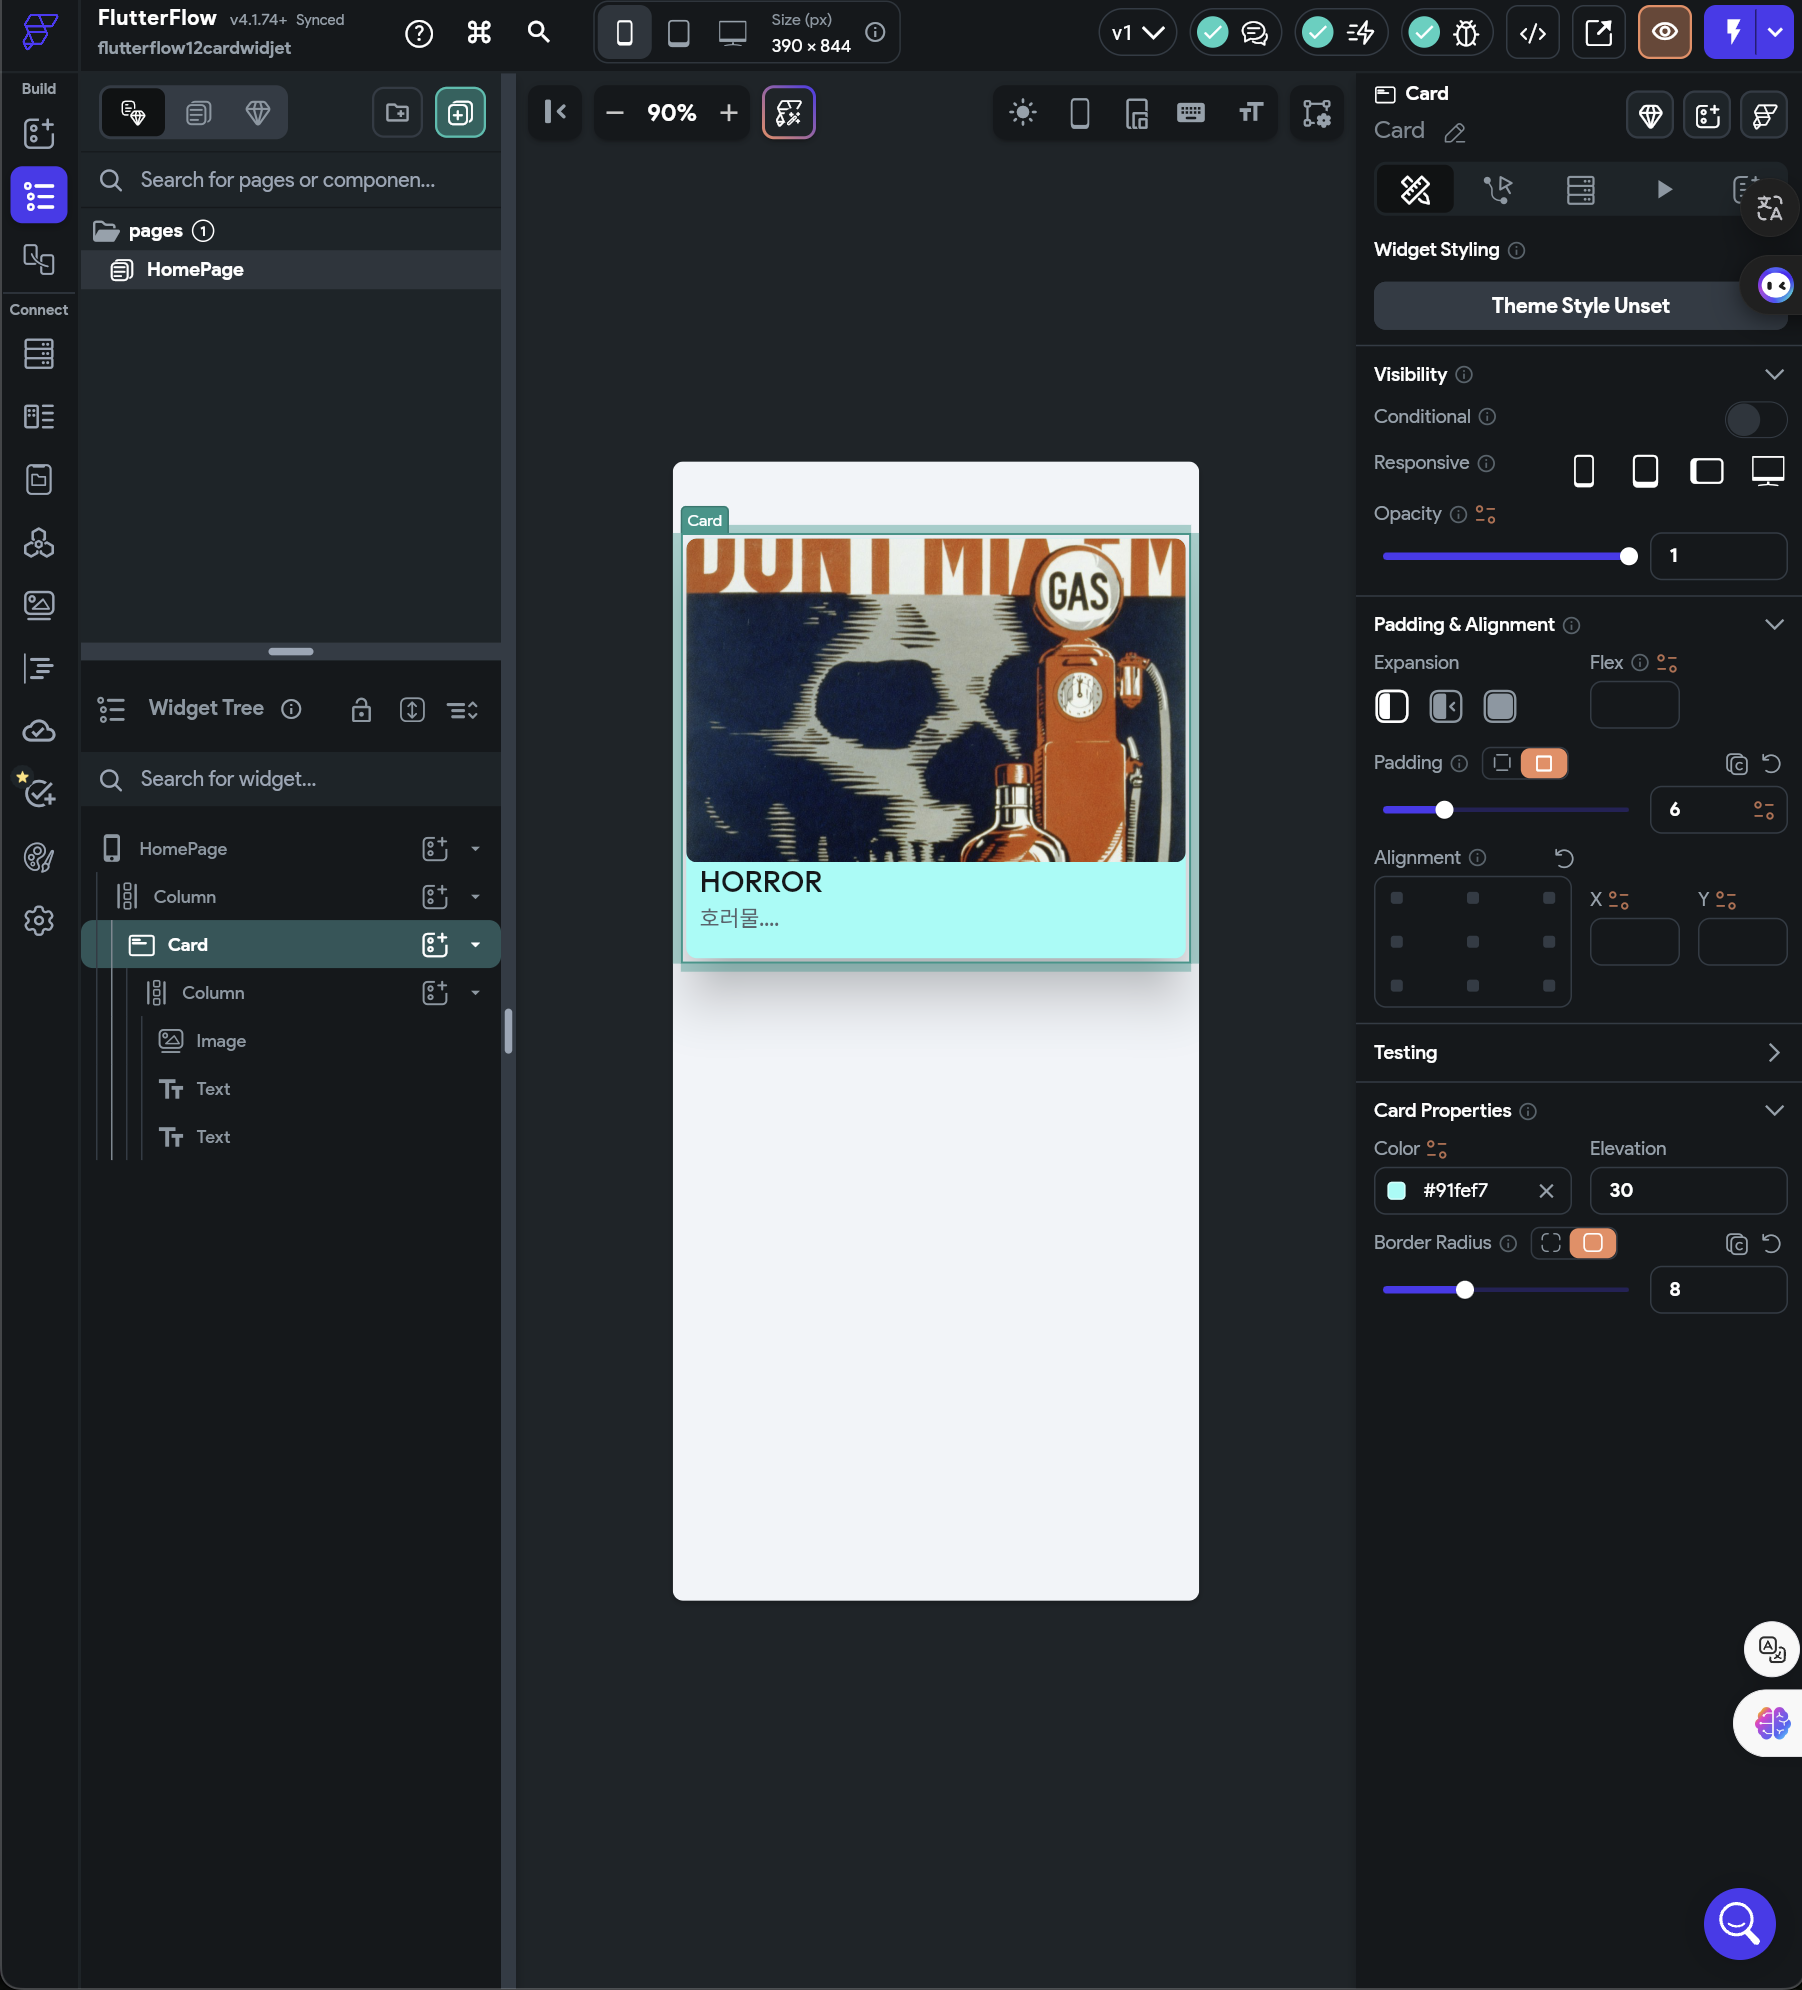The height and width of the screenshot is (1990, 1802).
Task: Open Firestore database icon under Connect
Action: (39, 354)
